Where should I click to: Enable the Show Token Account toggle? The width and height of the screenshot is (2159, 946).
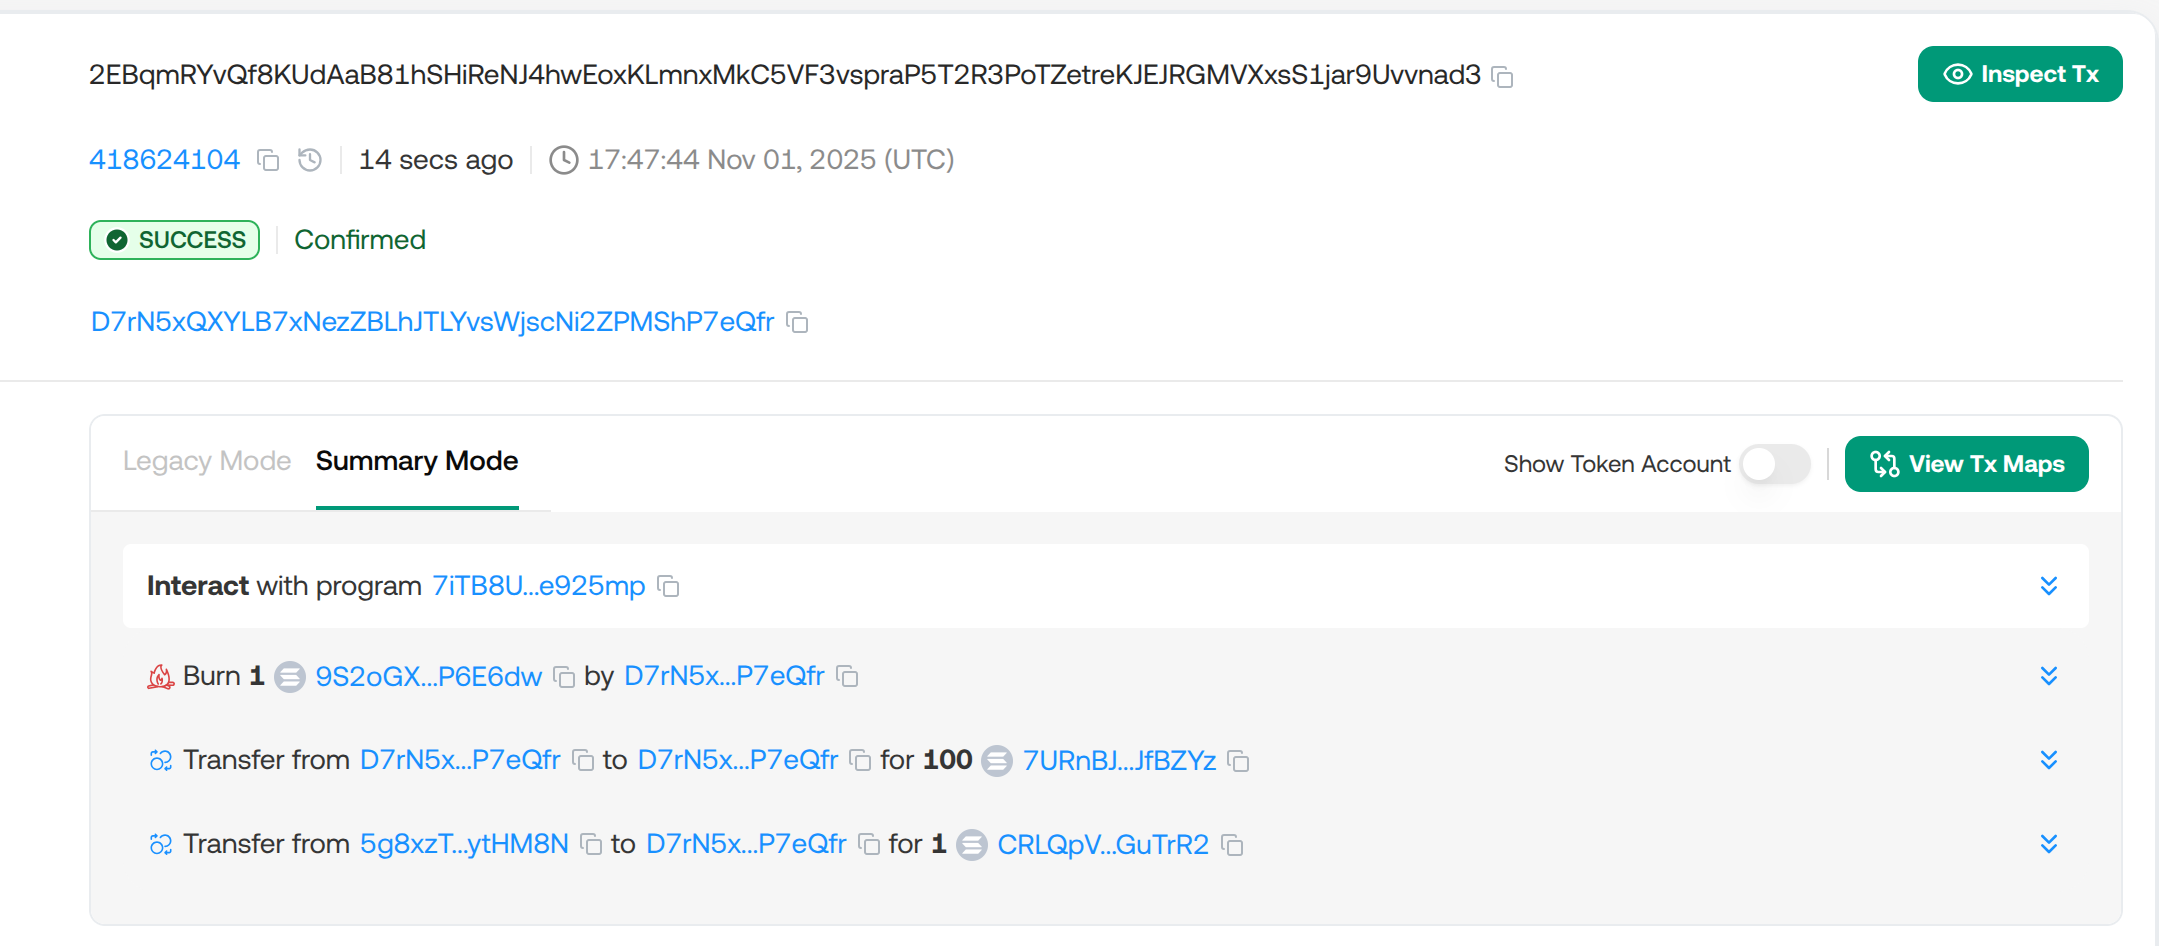coord(1775,464)
